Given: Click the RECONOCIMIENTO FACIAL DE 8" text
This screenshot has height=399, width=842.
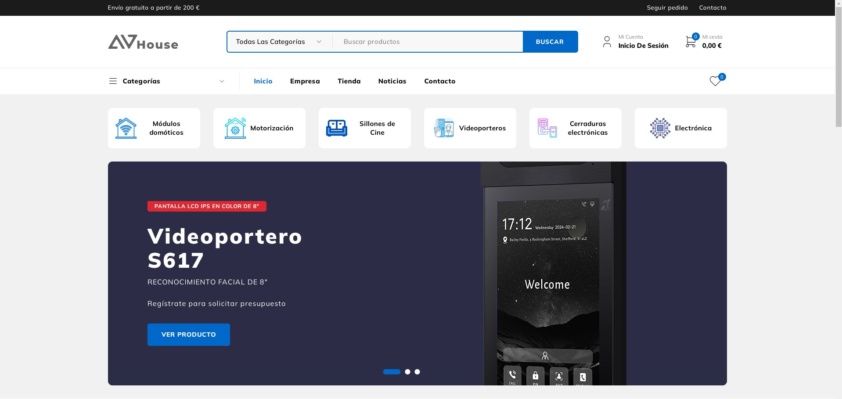Looking at the screenshot, I should pos(207,282).
